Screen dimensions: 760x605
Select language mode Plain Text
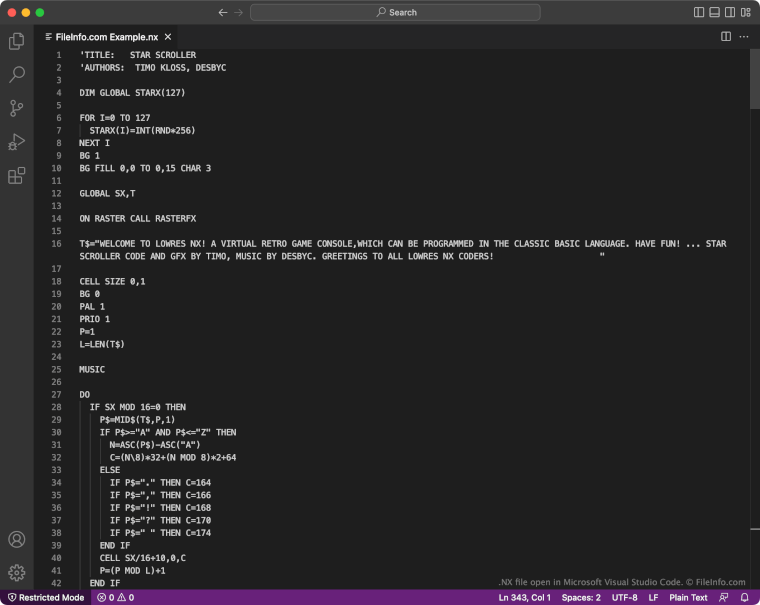[x=688, y=597]
